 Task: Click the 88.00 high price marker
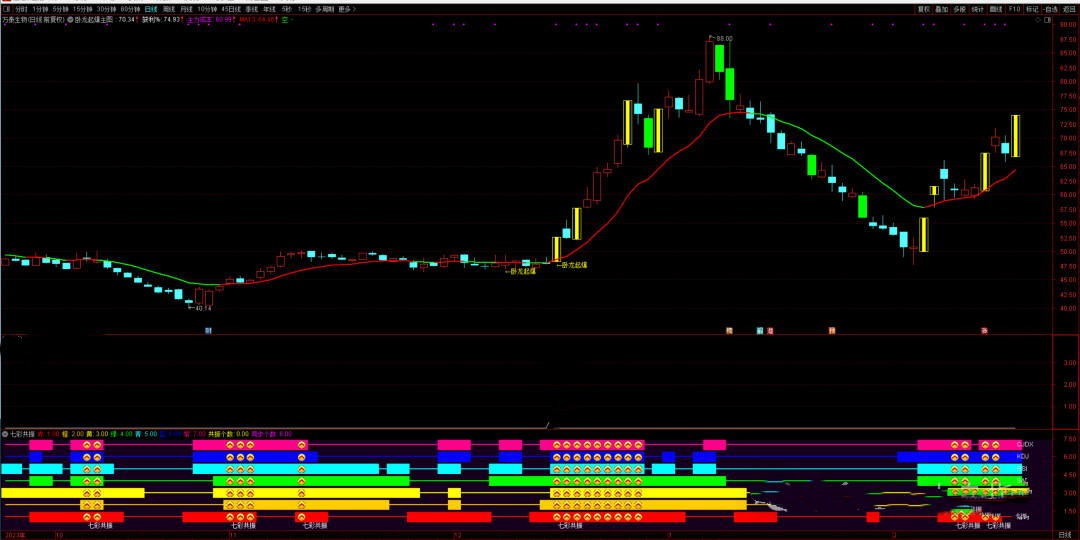point(723,39)
